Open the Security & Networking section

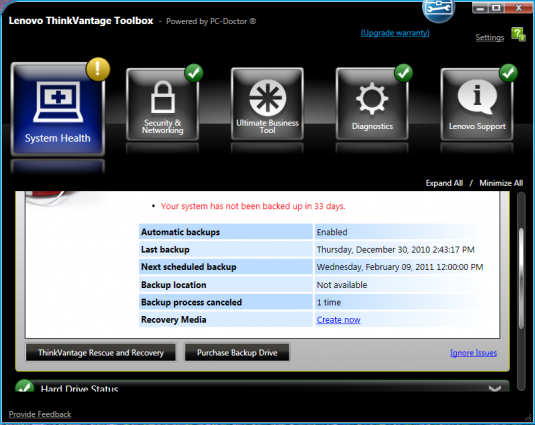tap(162, 104)
